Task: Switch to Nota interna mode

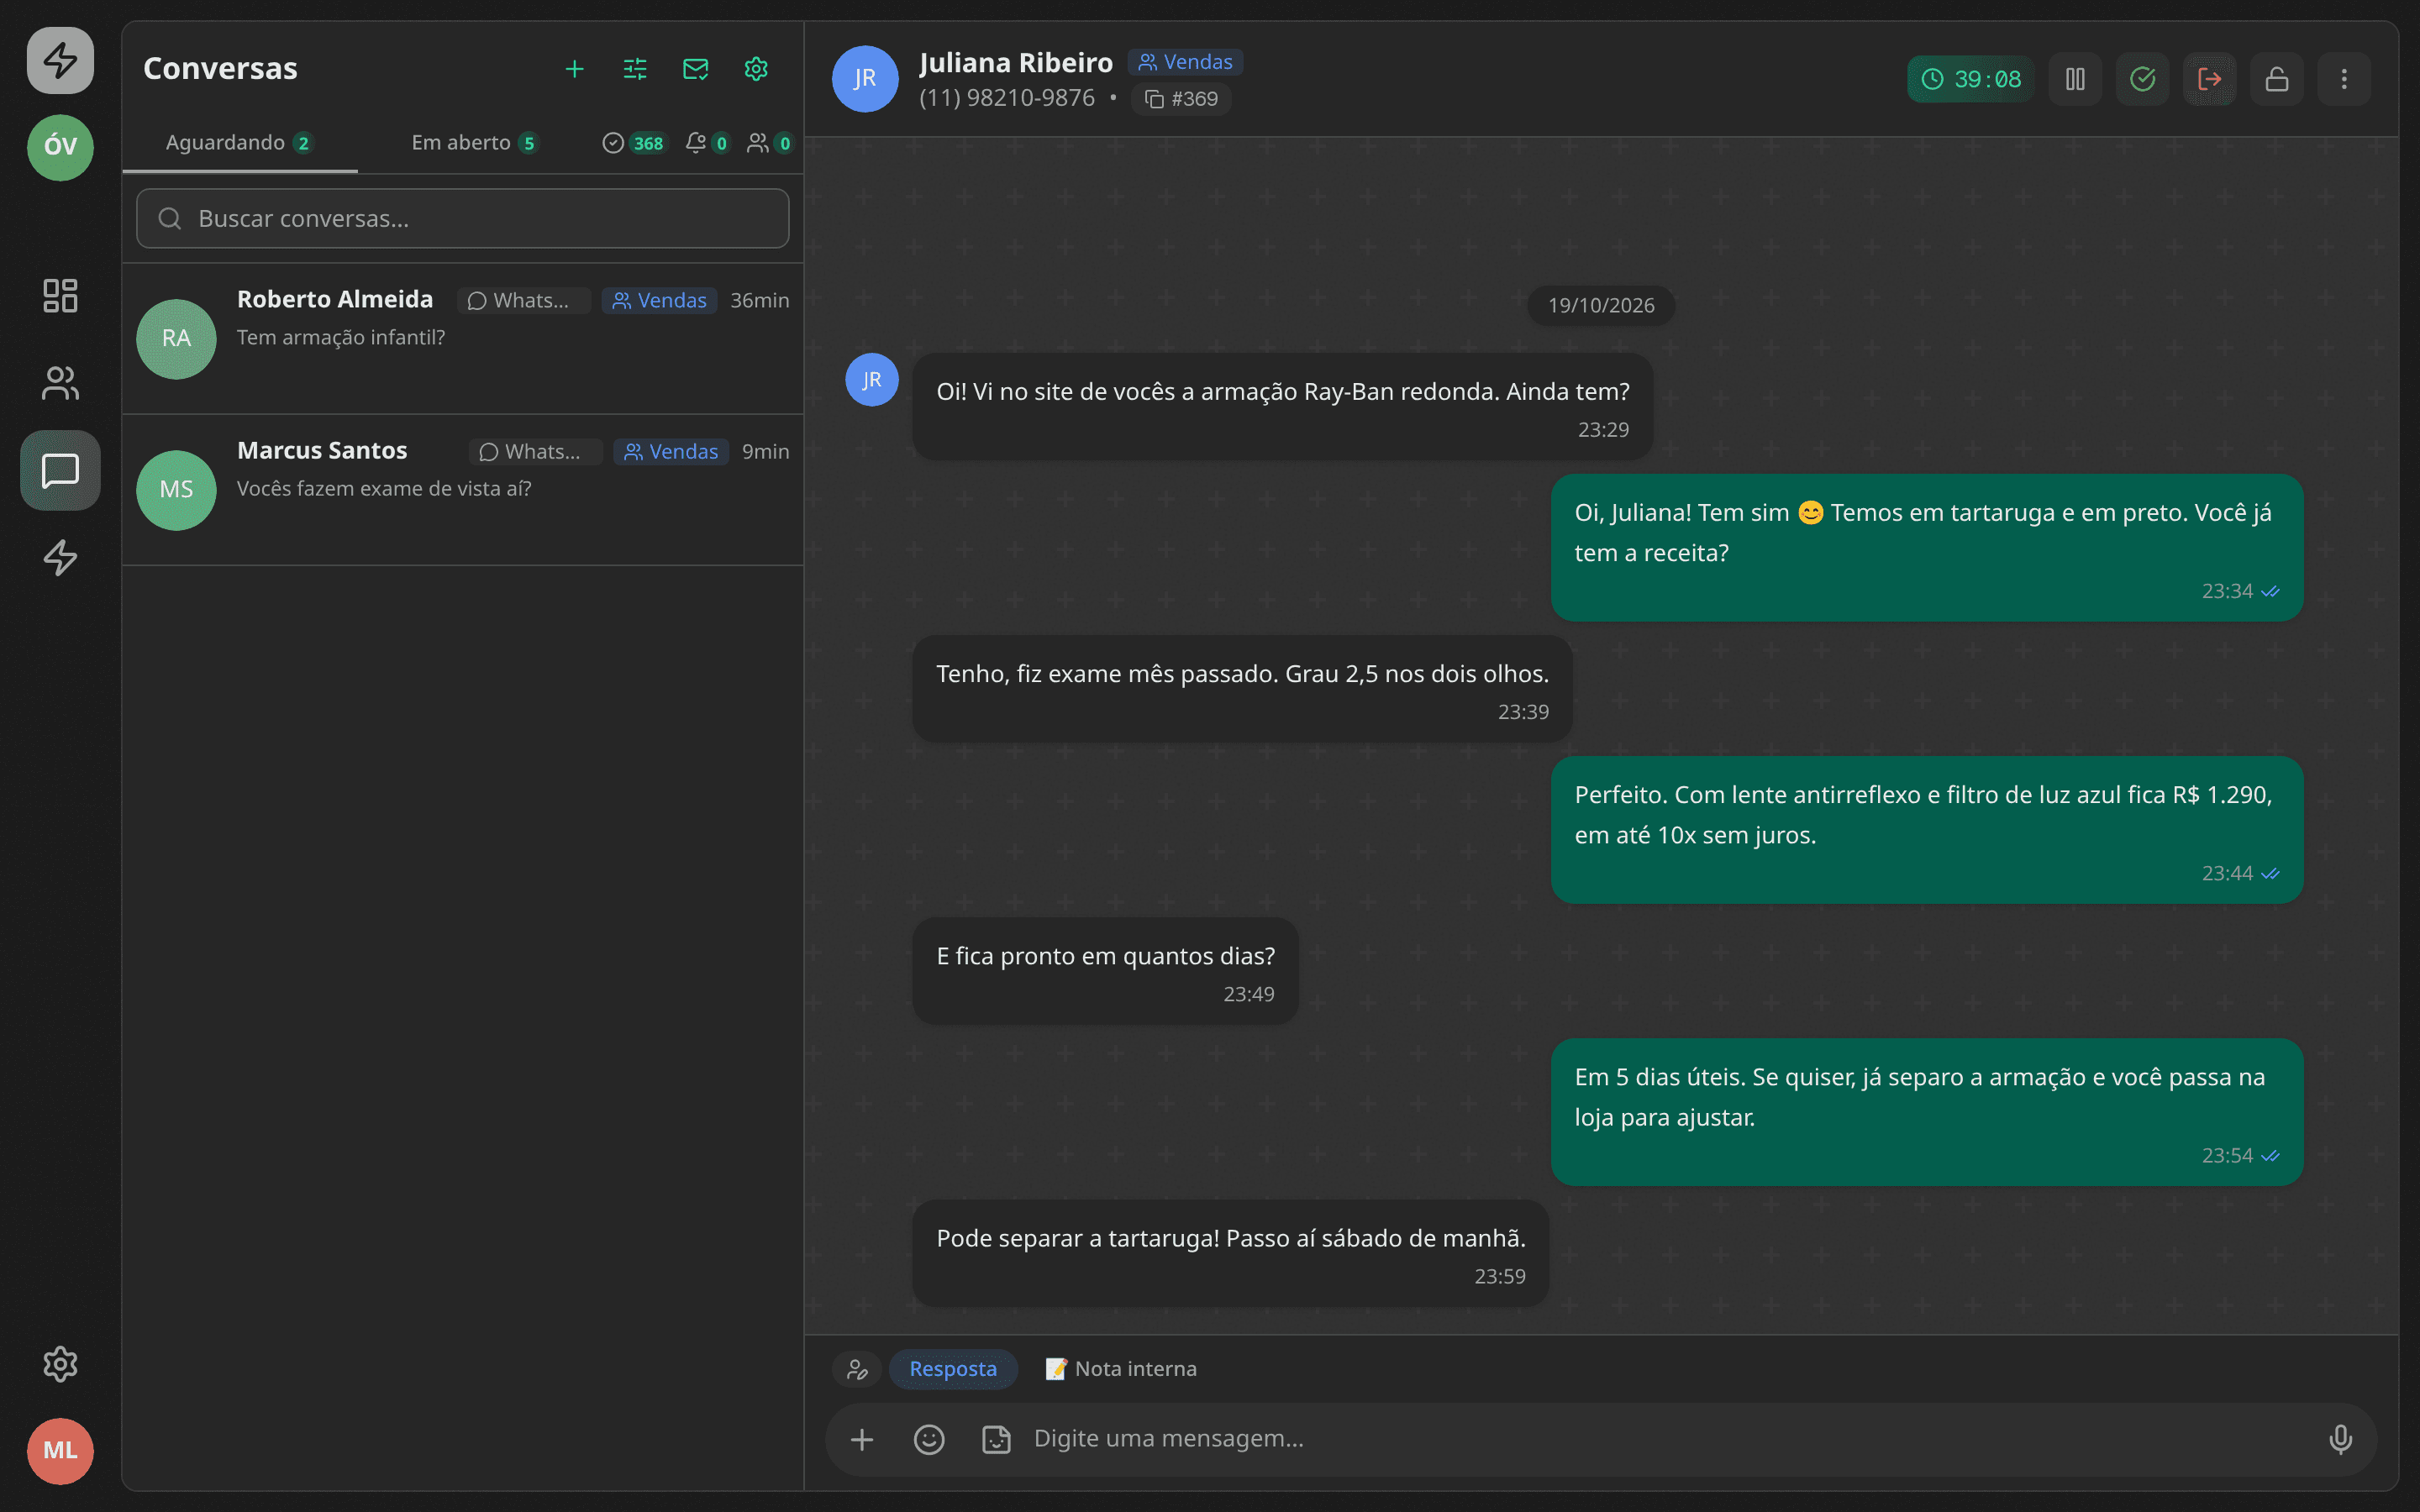Action: (1121, 1368)
